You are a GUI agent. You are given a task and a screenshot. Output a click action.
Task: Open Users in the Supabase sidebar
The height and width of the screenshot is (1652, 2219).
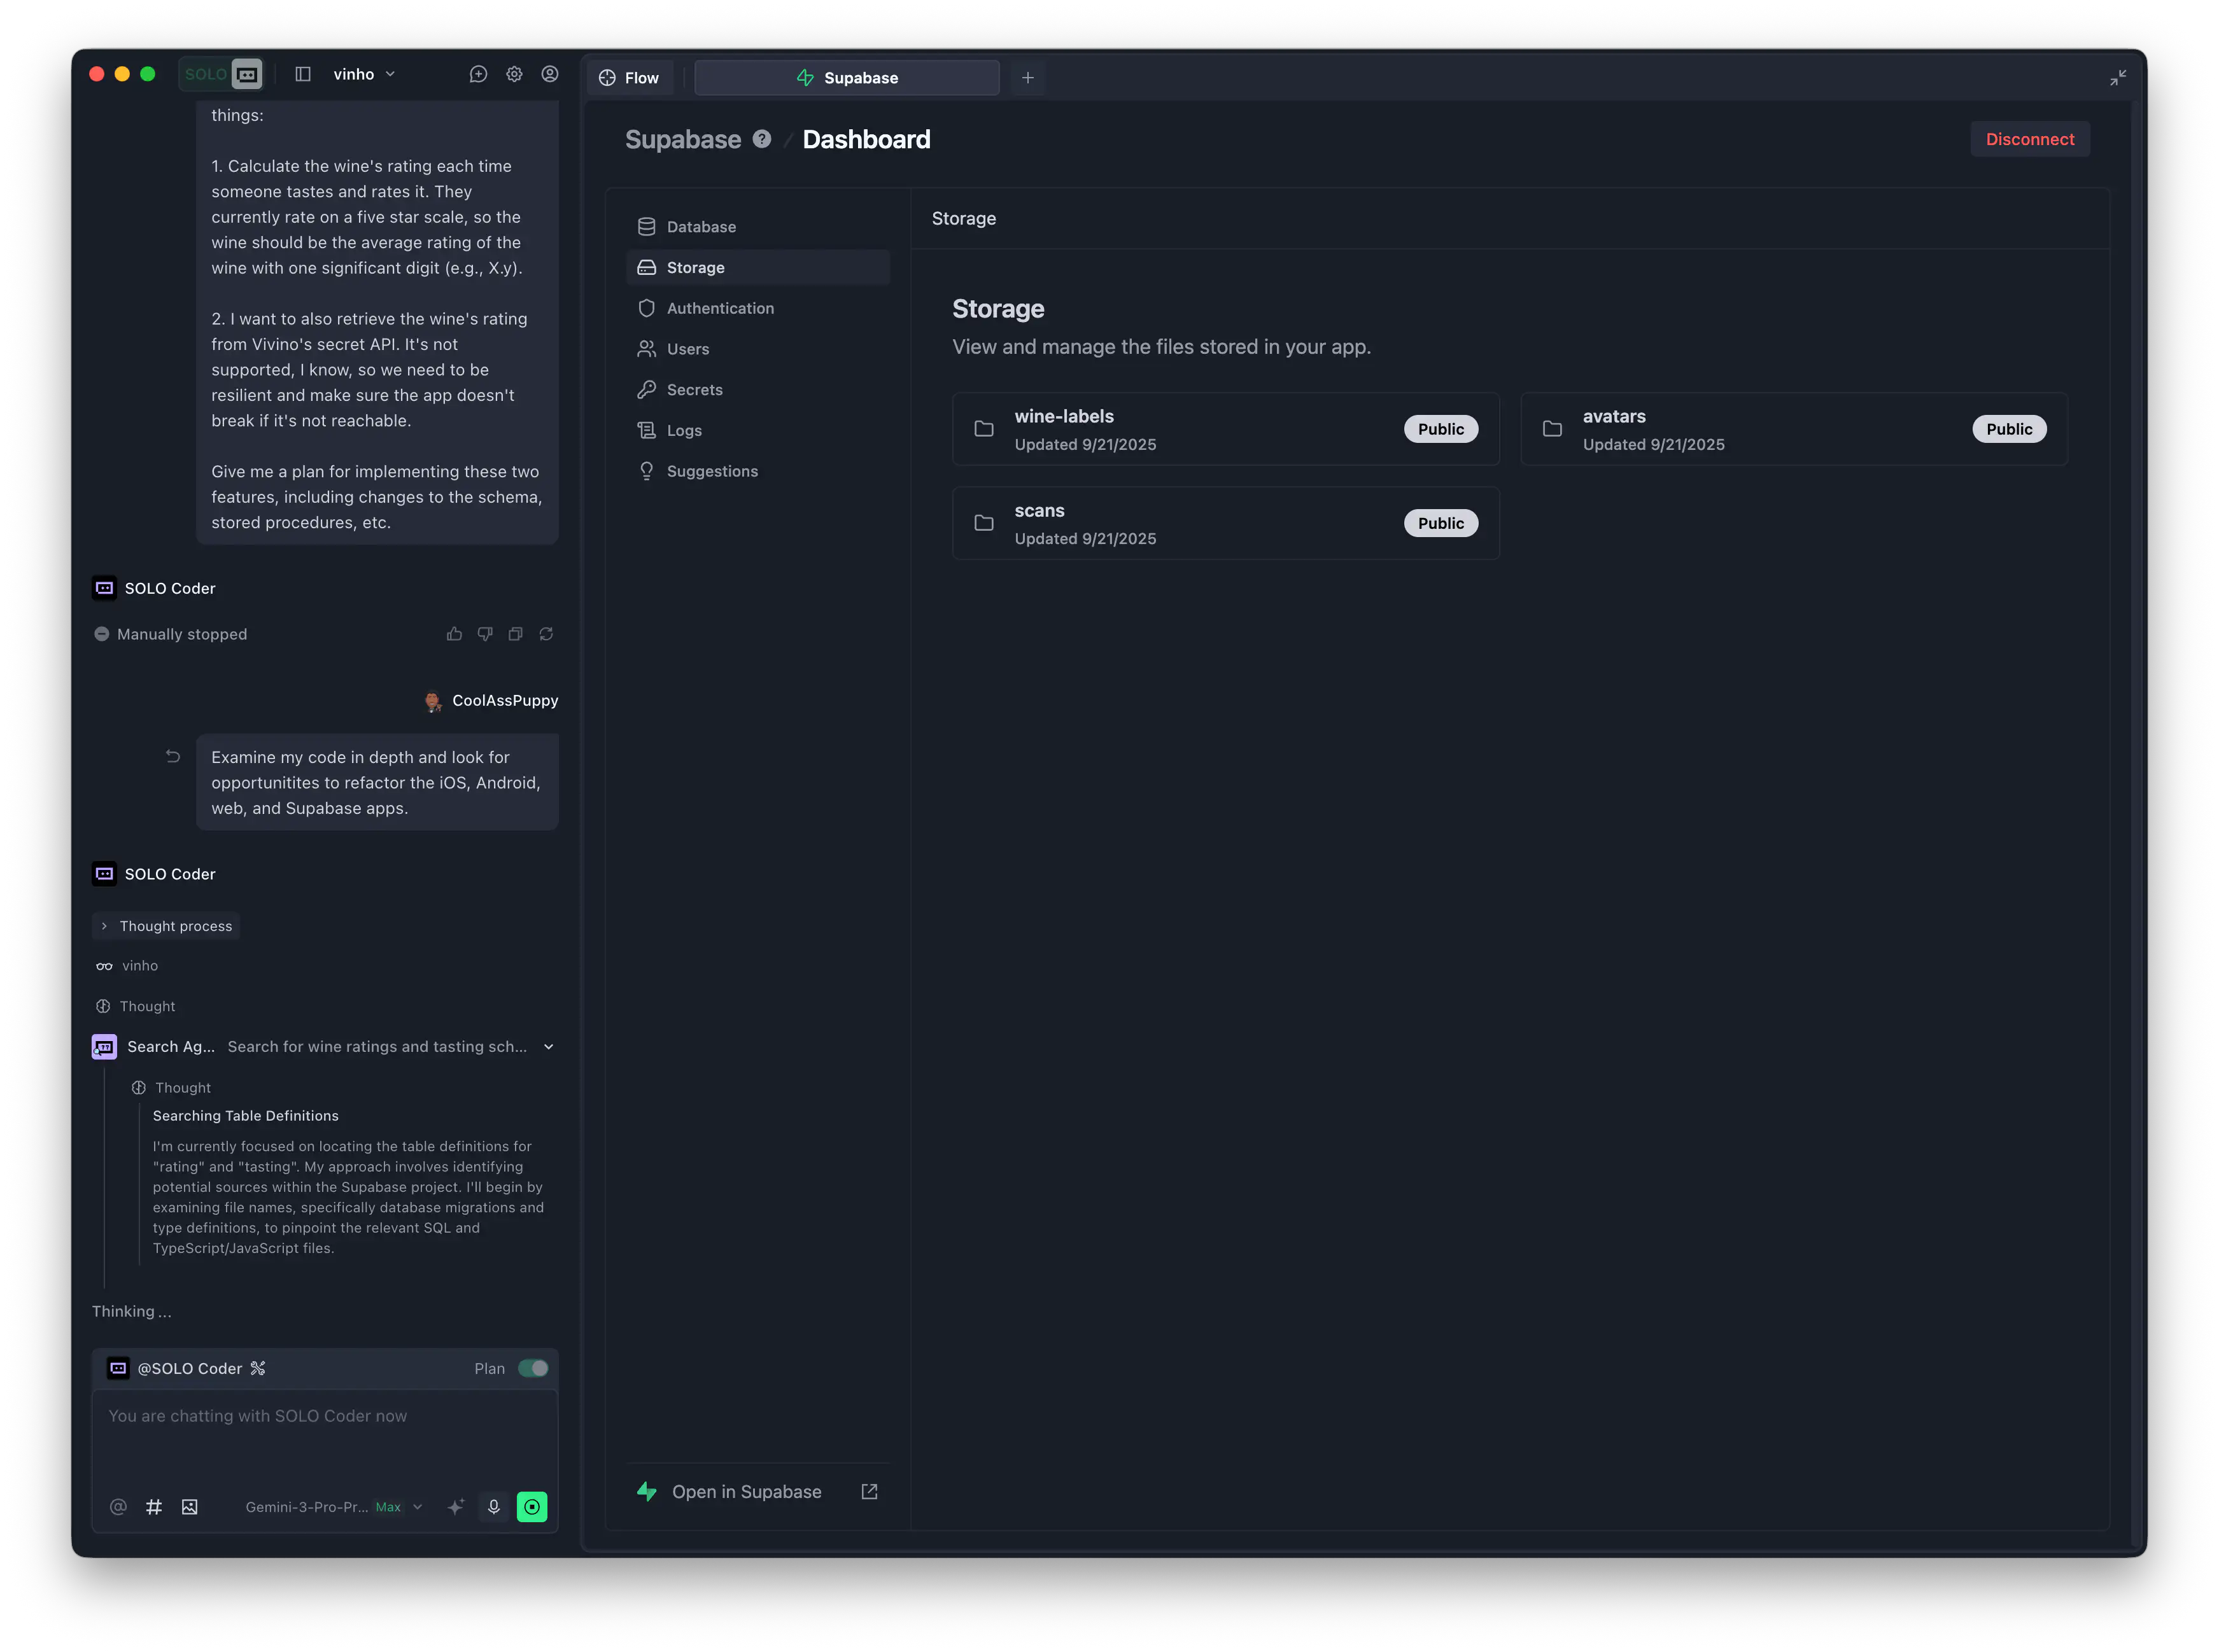point(757,349)
